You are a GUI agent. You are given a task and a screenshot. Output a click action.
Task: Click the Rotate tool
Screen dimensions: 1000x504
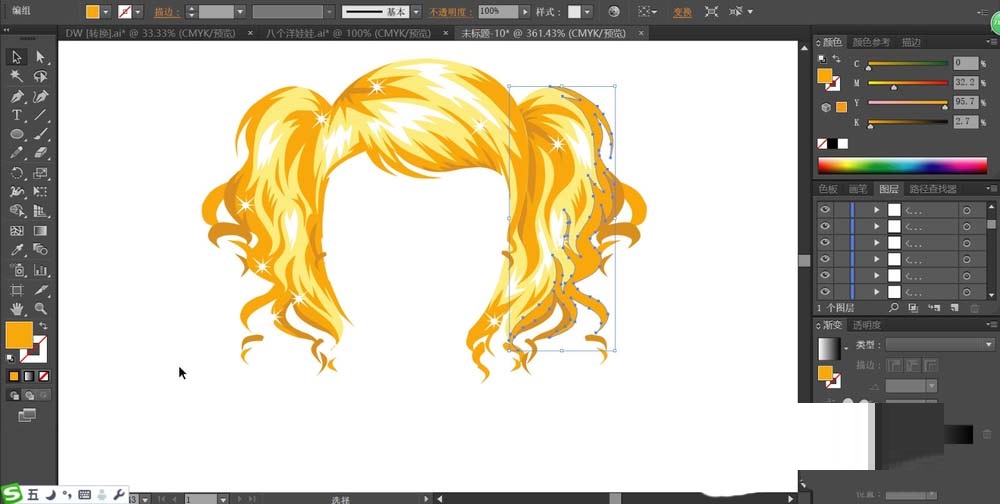(x=17, y=173)
